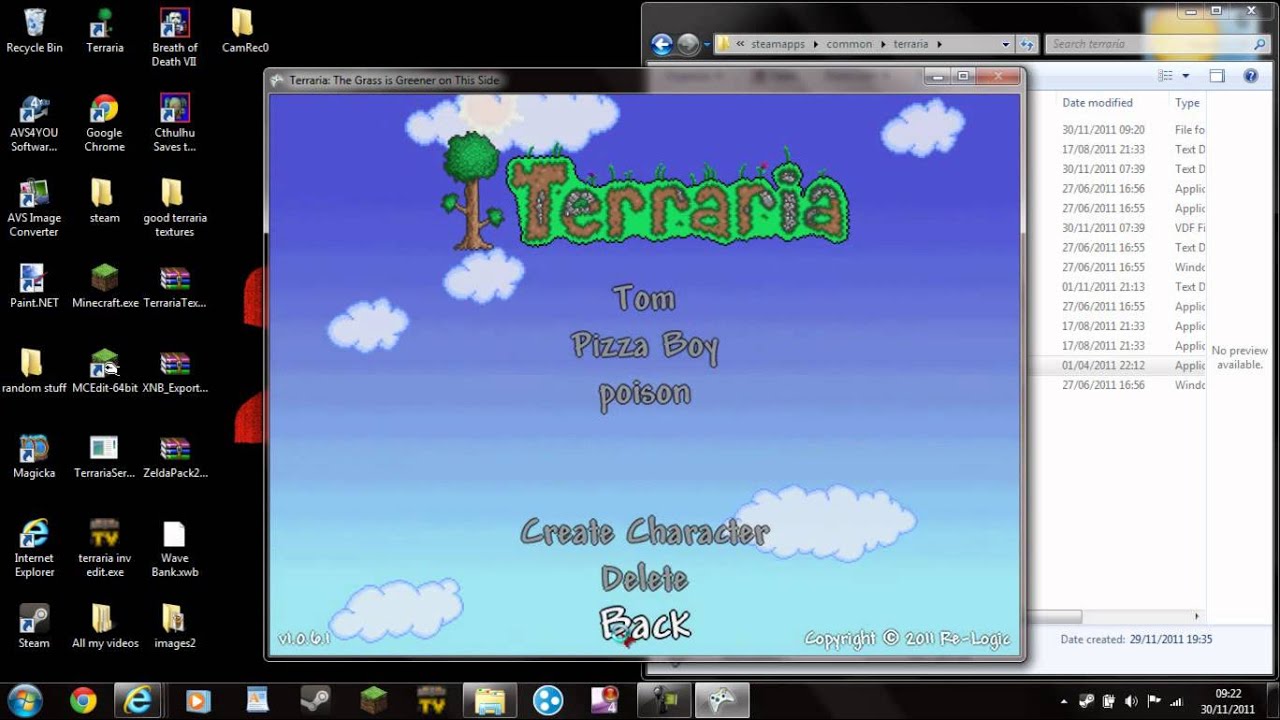Open Steam from the taskbar
This screenshot has width=1280, height=720.
point(315,700)
